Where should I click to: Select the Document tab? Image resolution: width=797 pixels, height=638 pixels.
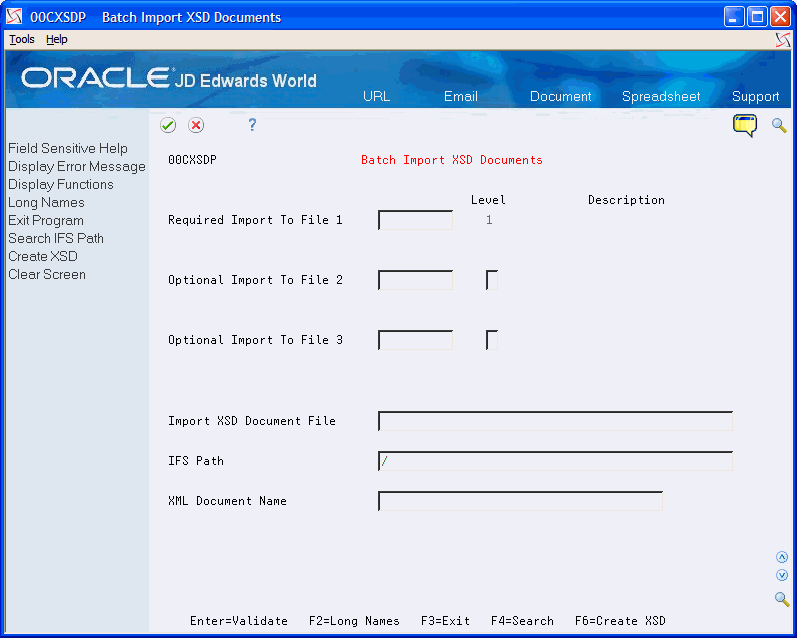560,97
